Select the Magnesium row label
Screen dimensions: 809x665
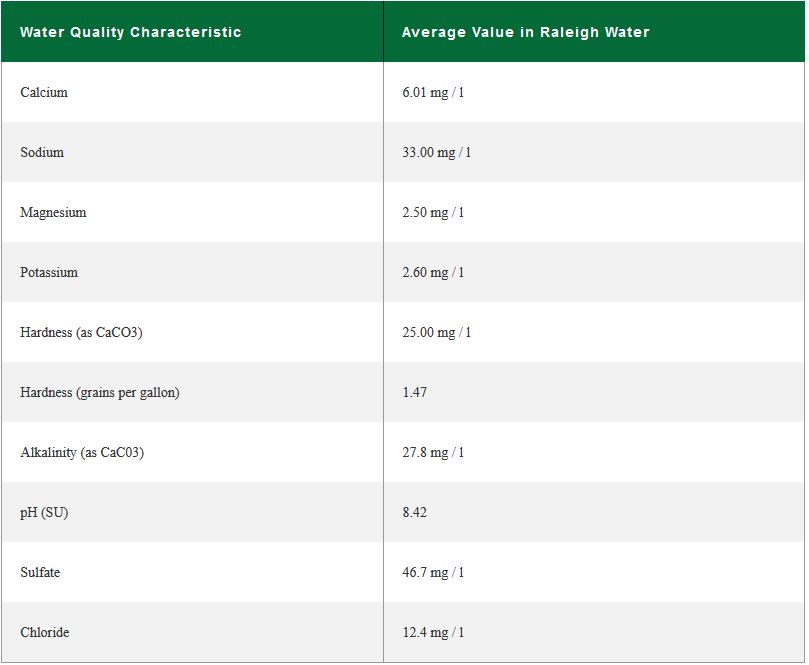tap(53, 213)
